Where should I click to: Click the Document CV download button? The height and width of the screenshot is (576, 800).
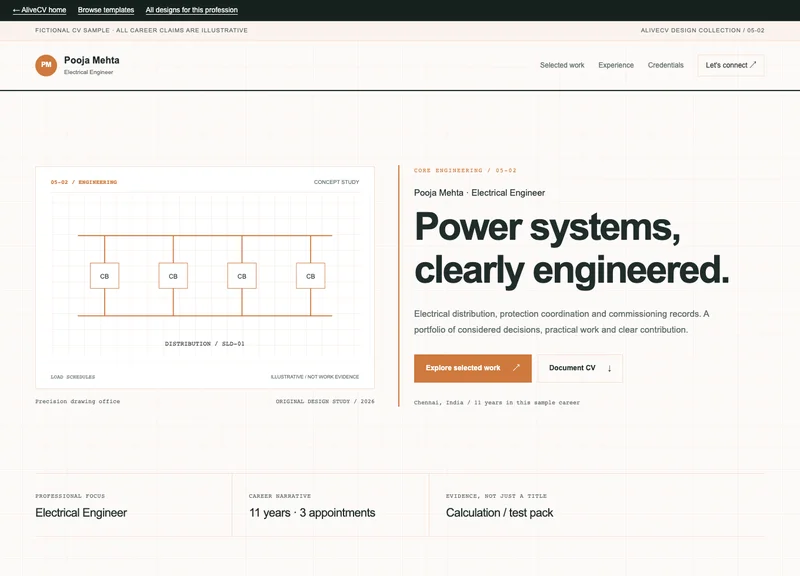click(x=580, y=368)
